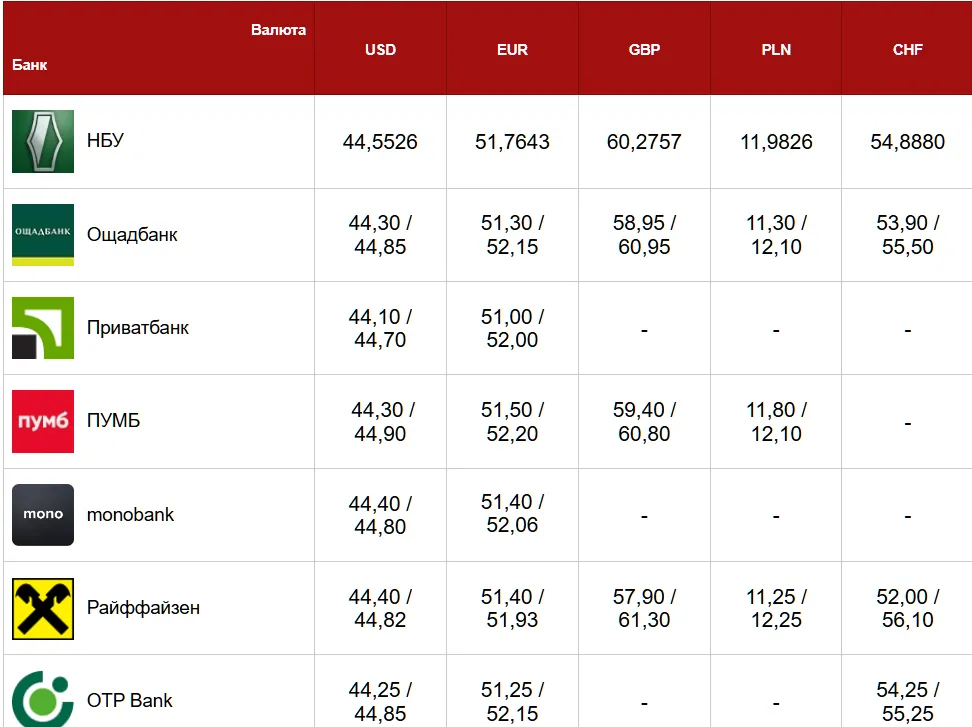Image resolution: width=972 pixels, height=727 pixels.
Task: Click OTP Bank CHF rate 54,25 / 55,25
Action: pos(908,702)
